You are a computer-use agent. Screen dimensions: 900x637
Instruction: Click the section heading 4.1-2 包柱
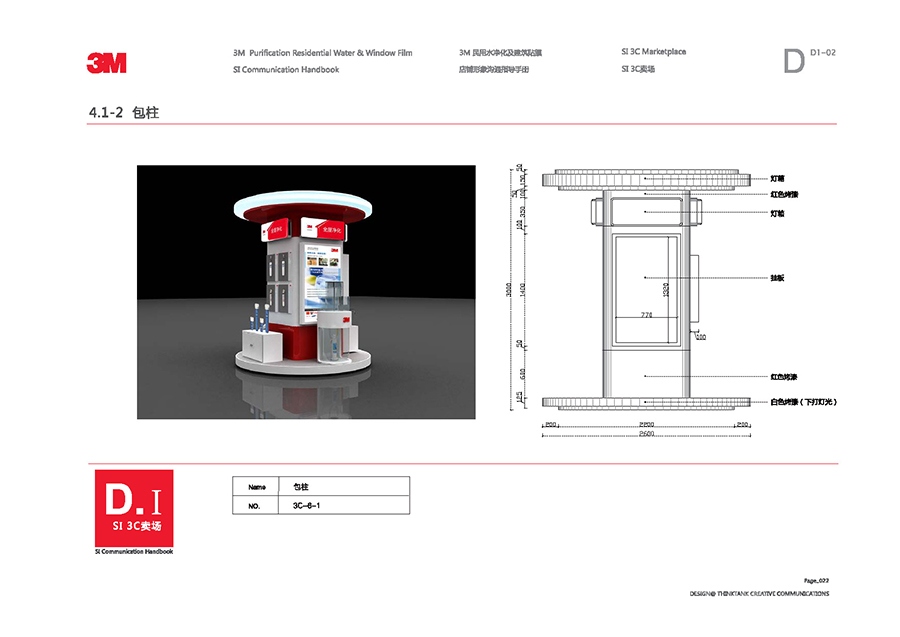point(124,112)
